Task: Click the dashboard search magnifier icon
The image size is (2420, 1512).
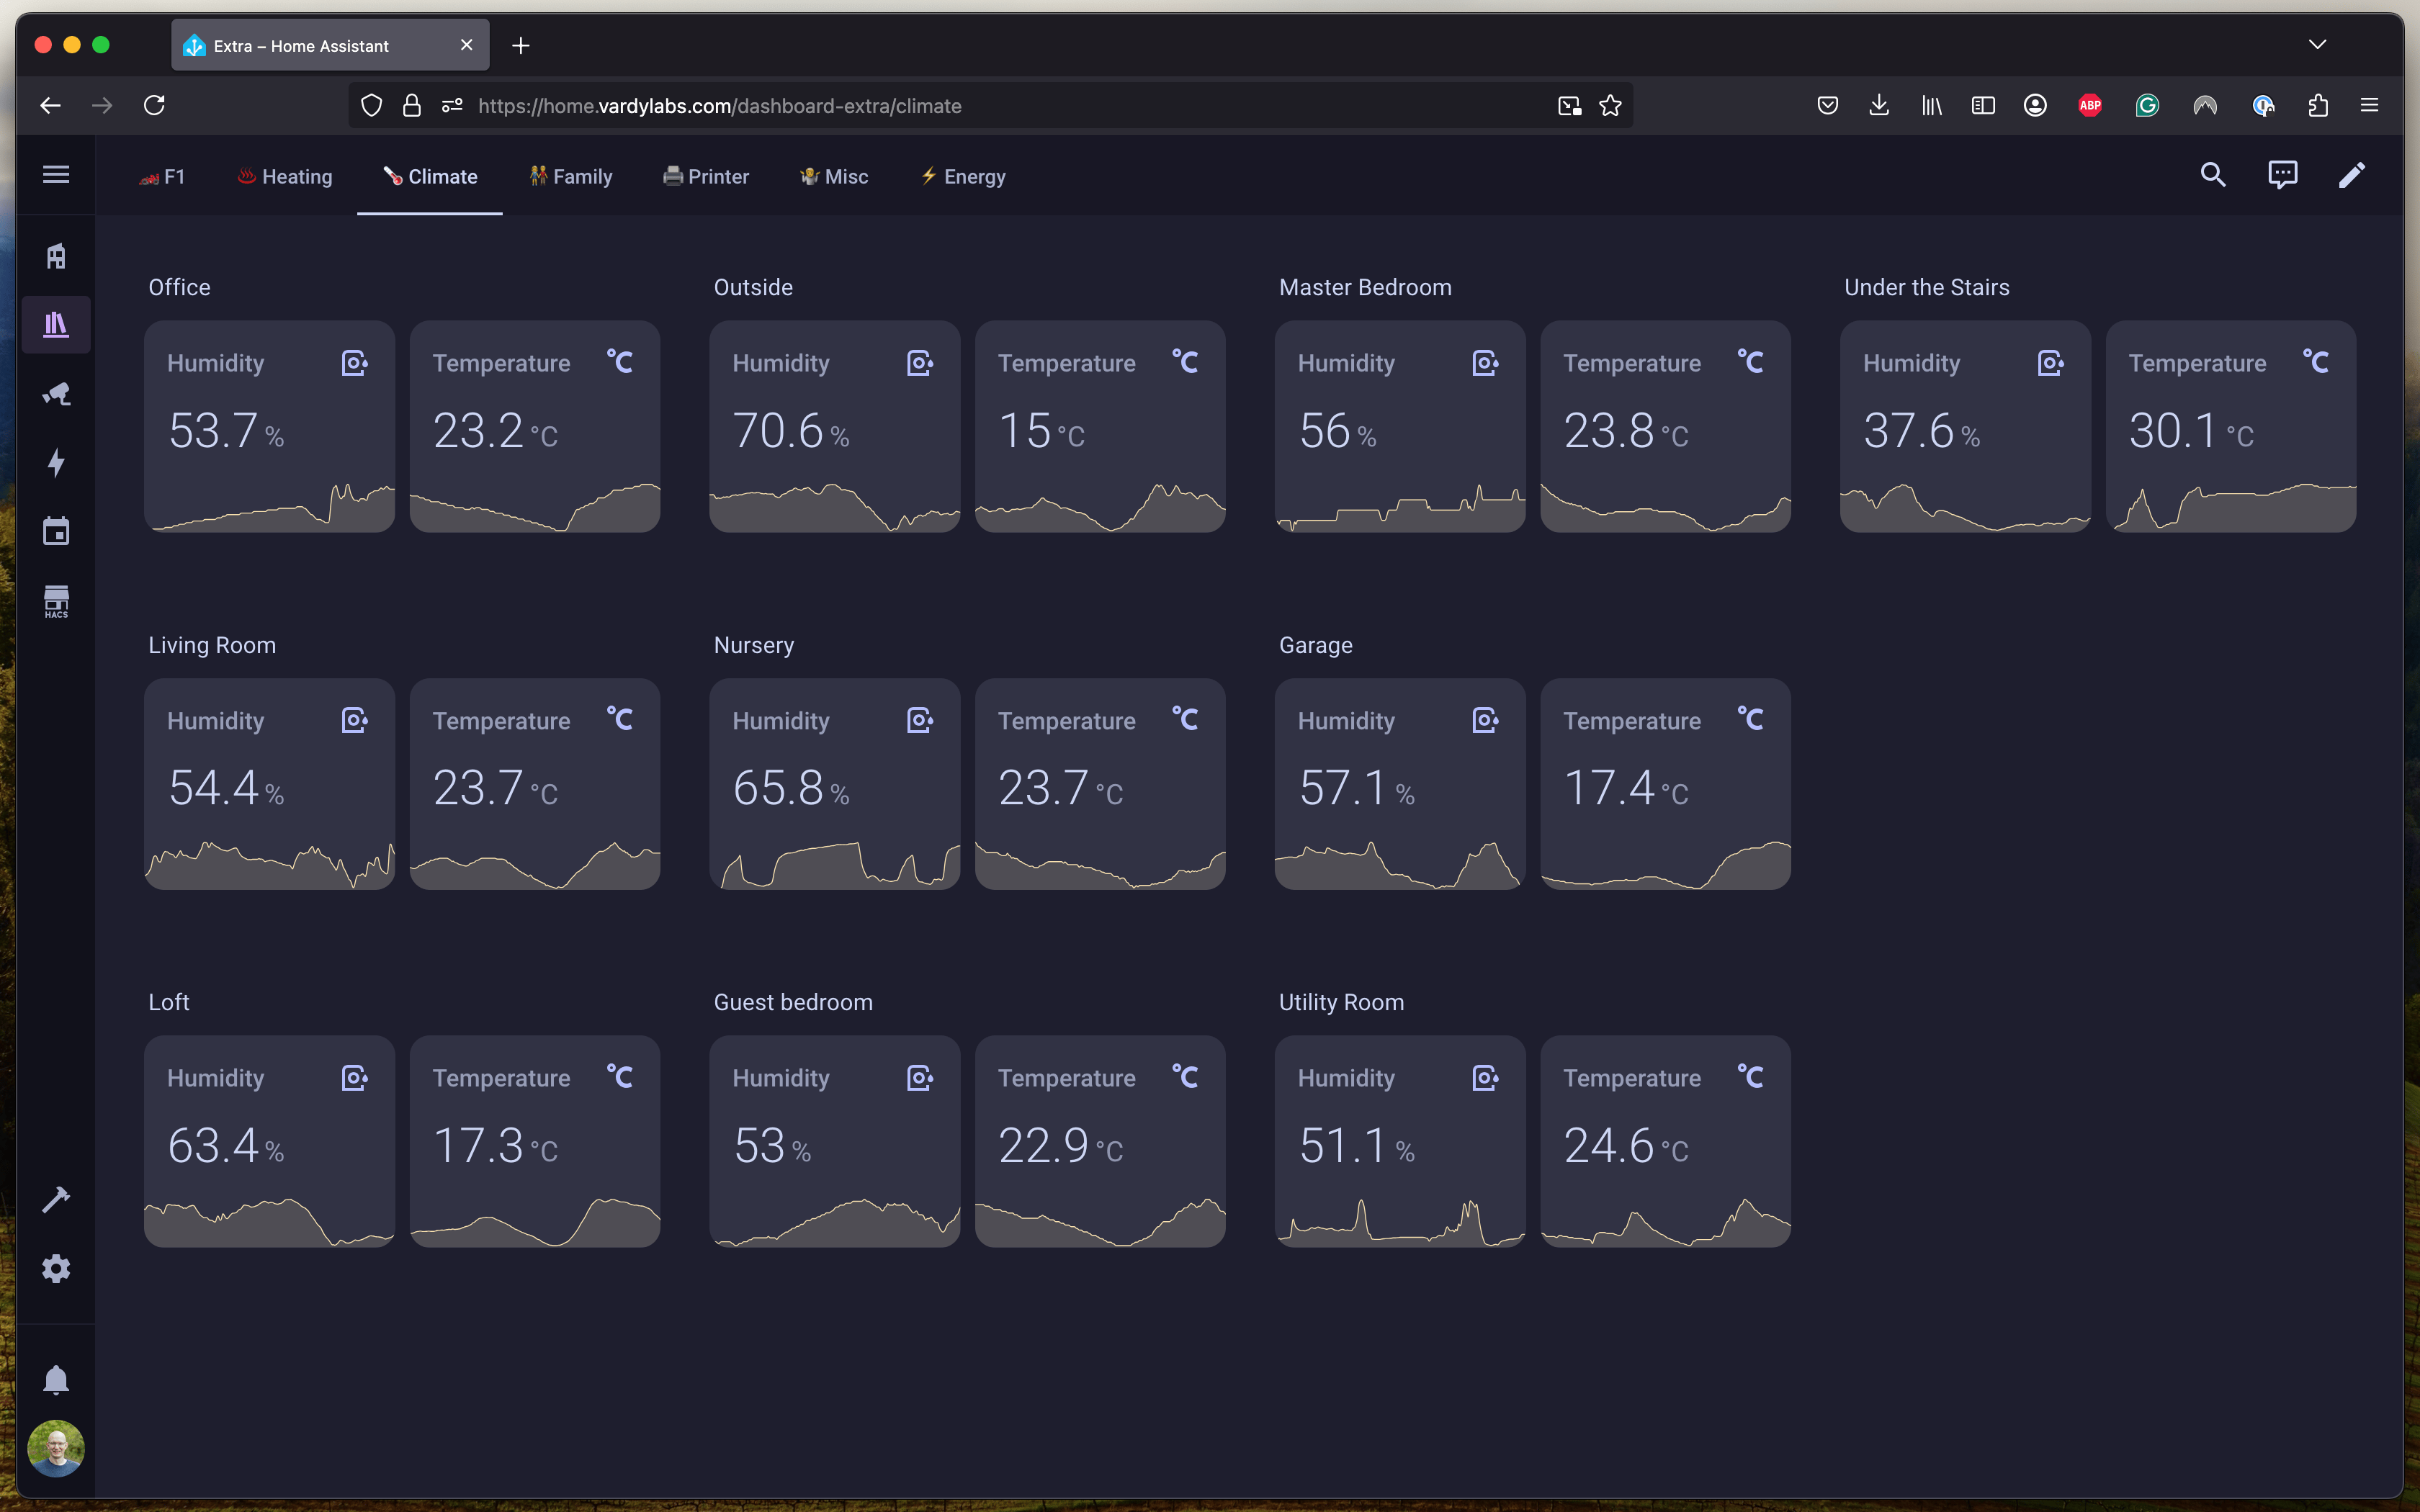Action: click(2212, 176)
